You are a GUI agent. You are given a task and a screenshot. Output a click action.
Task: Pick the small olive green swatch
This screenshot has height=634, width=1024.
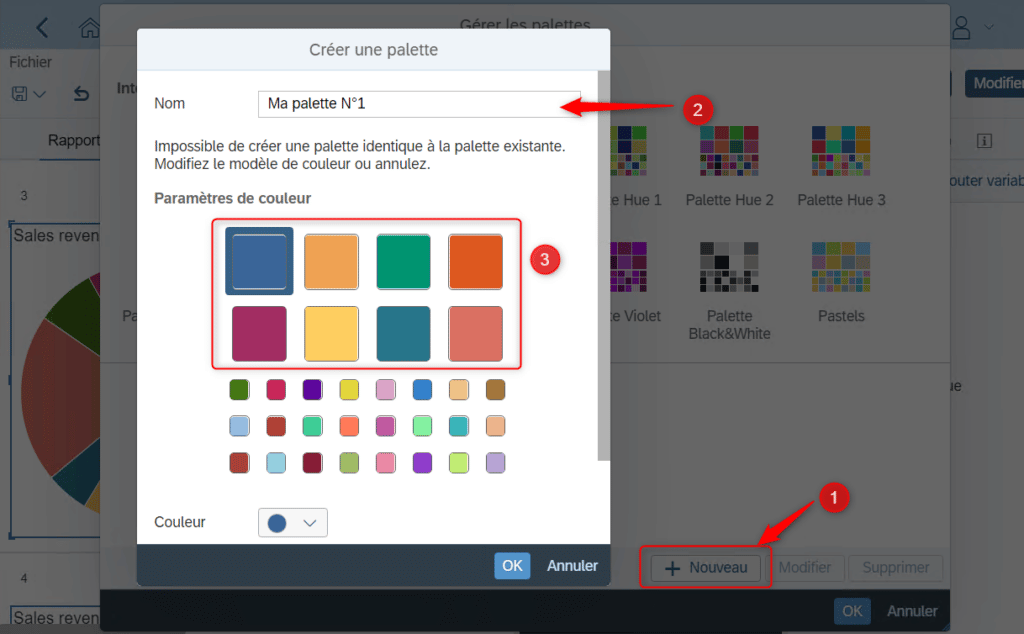349,463
